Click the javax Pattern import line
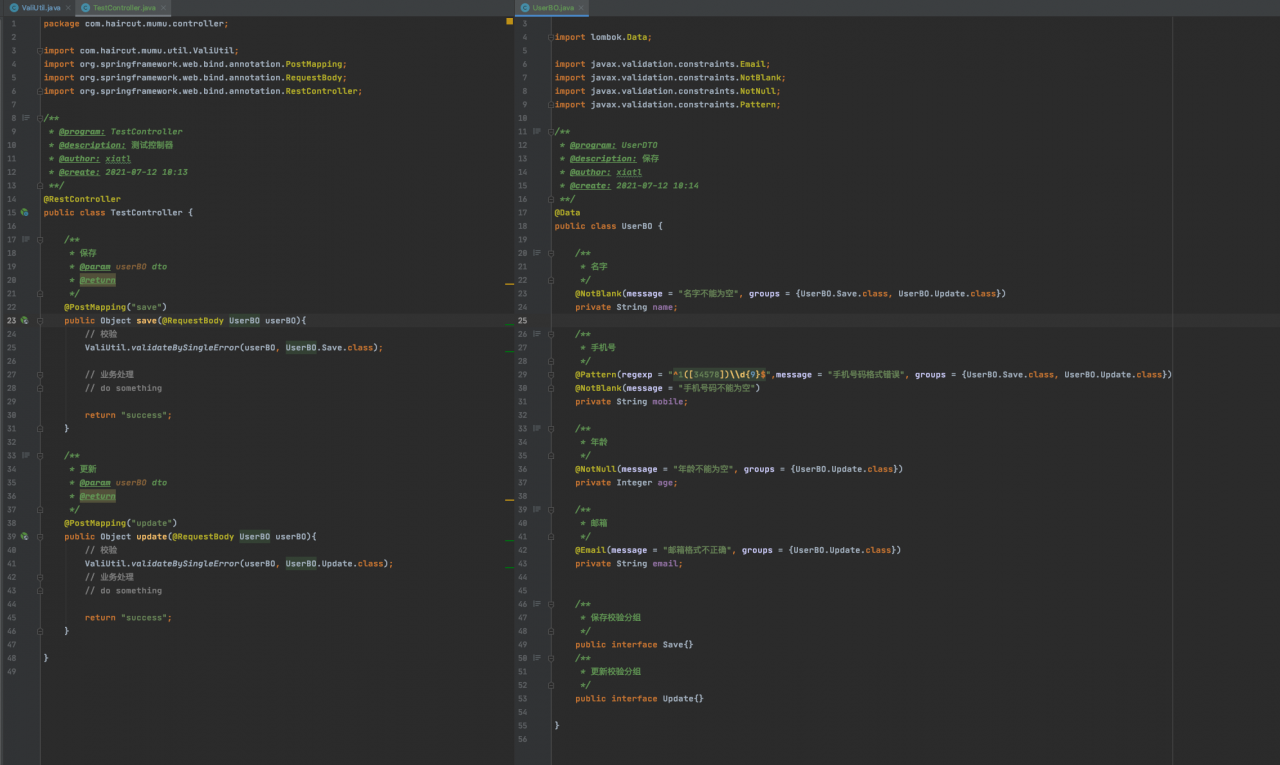This screenshot has height=765, width=1280. (667, 104)
